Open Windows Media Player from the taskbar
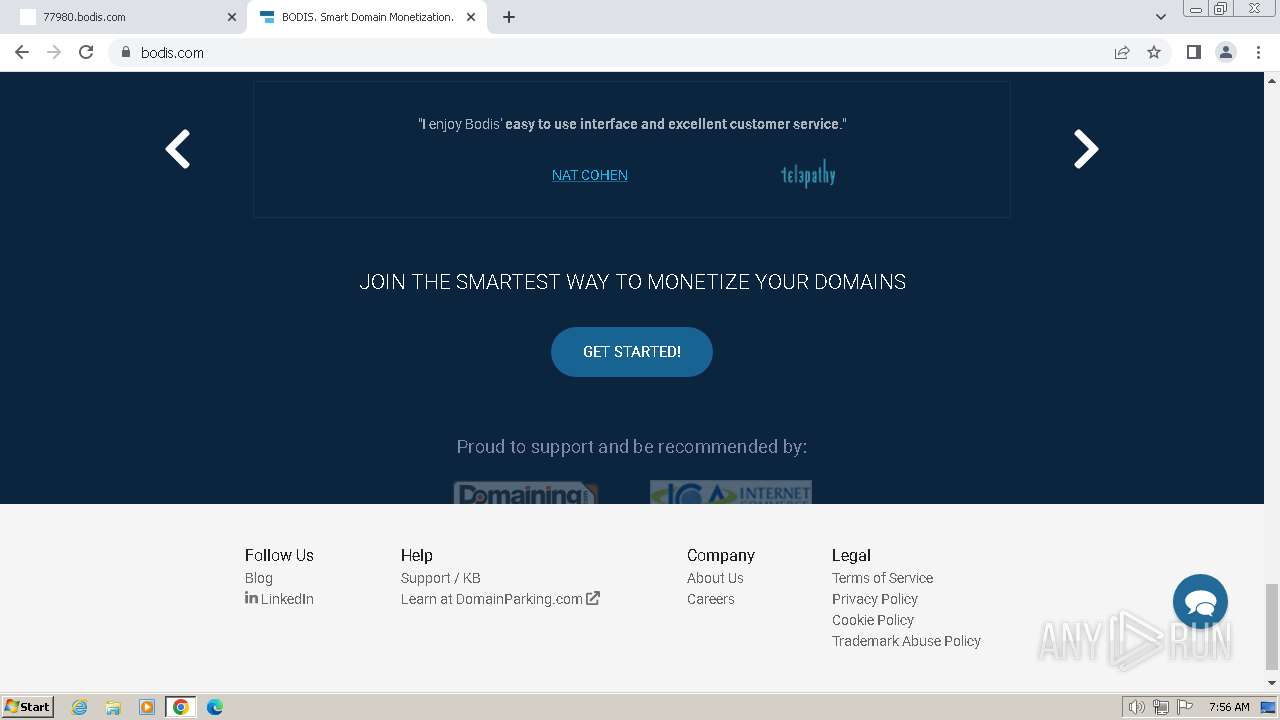The width and height of the screenshot is (1280, 720). coord(147,707)
